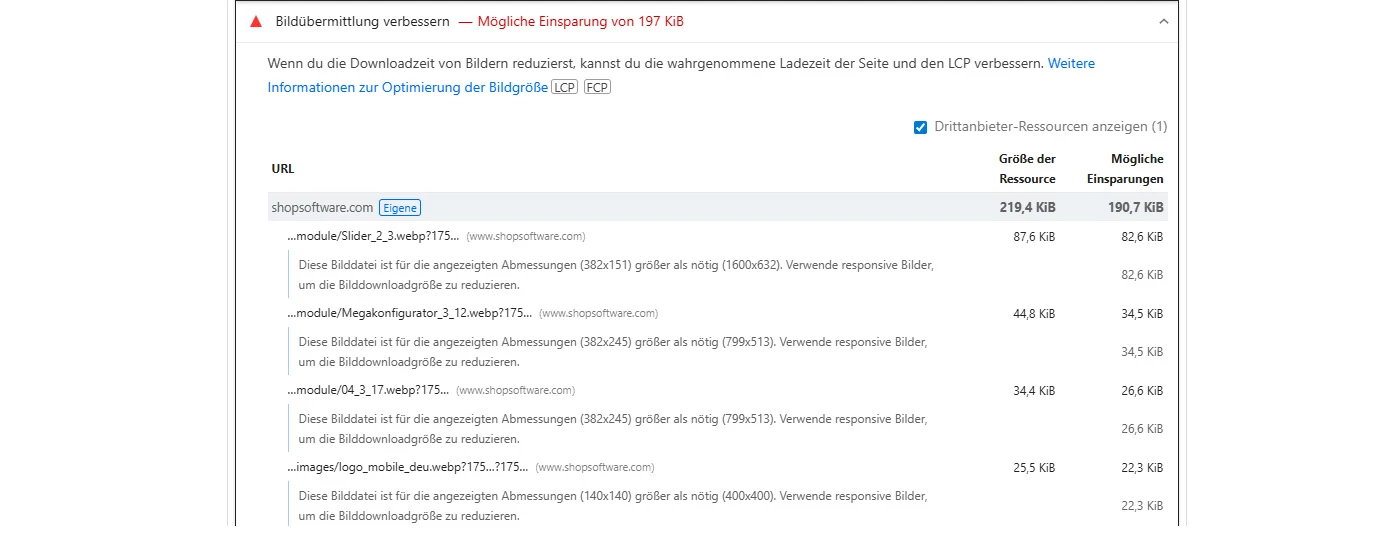Click the LCP metric badge
This screenshot has height=536, width=1400.
565,87
